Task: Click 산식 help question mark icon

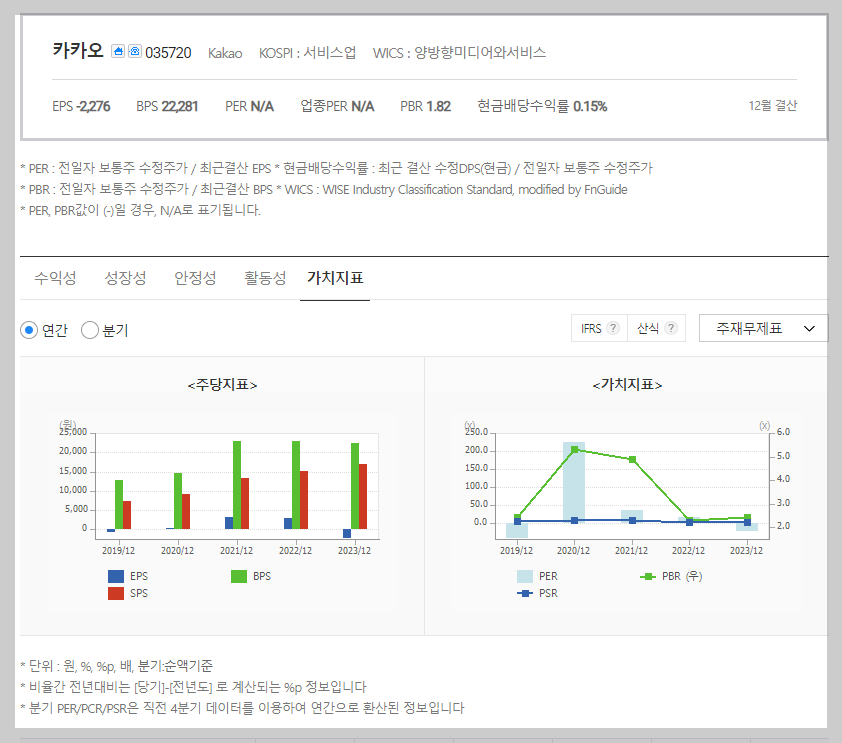Action: coord(671,328)
